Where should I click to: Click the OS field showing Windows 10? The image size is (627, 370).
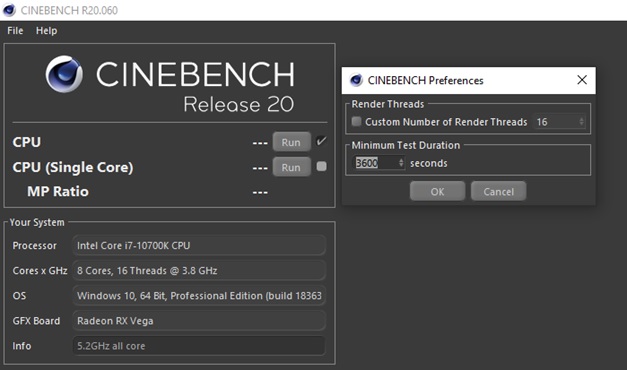tap(199, 296)
